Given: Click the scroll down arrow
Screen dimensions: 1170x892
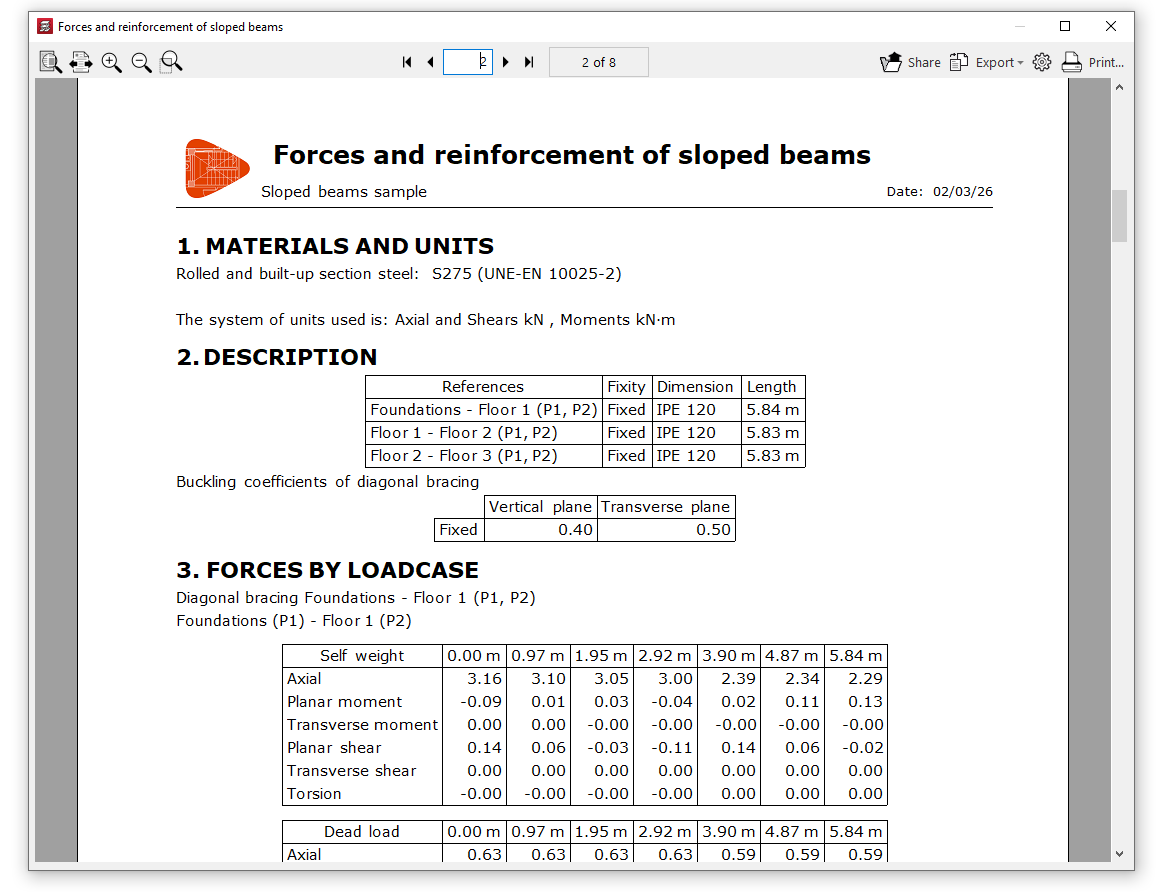Looking at the screenshot, I should [x=1119, y=854].
